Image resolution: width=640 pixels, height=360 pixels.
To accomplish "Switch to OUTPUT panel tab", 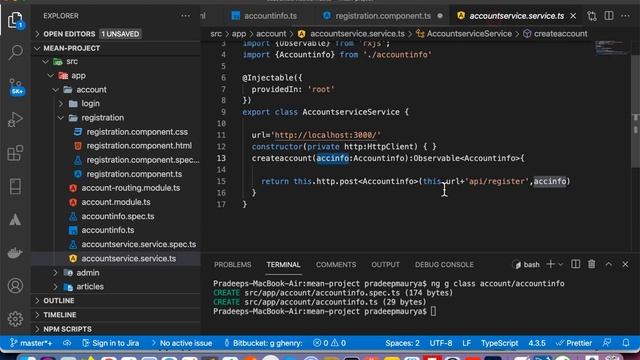I will click(x=385, y=264).
